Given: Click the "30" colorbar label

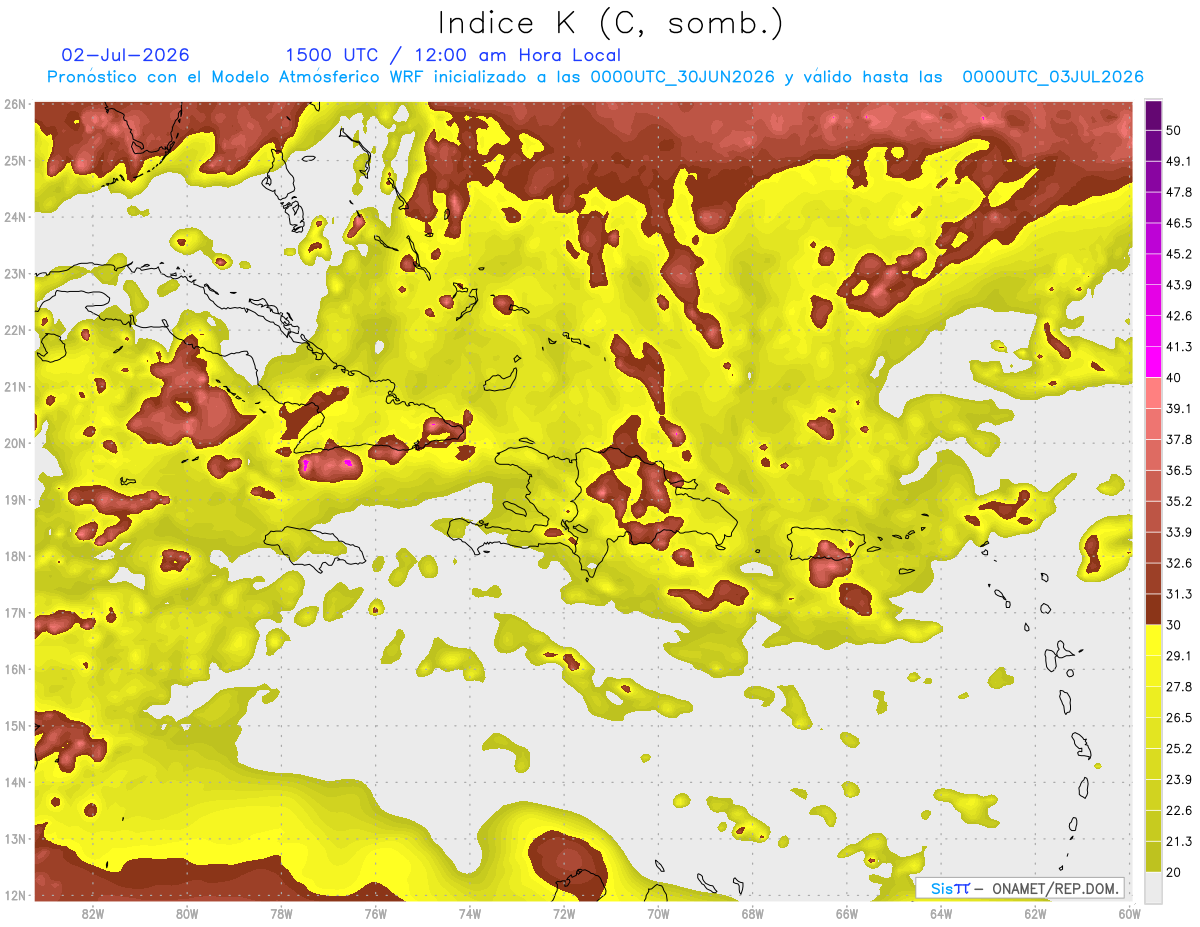Looking at the screenshot, I should (x=1174, y=625).
